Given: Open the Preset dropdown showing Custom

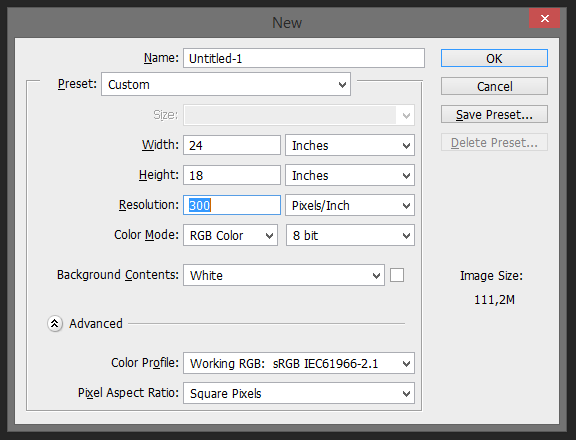Looking at the screenshot, I should (x=226, y=84).
